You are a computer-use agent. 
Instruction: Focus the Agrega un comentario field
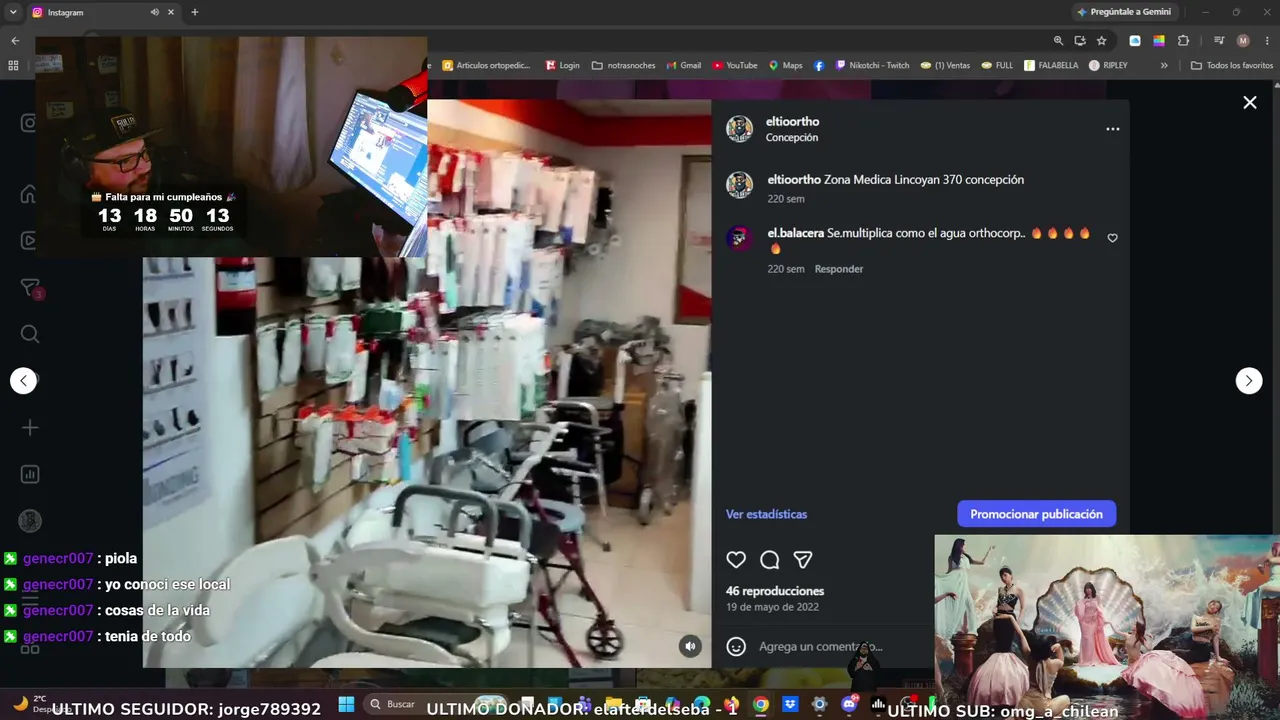pos(820,647)
